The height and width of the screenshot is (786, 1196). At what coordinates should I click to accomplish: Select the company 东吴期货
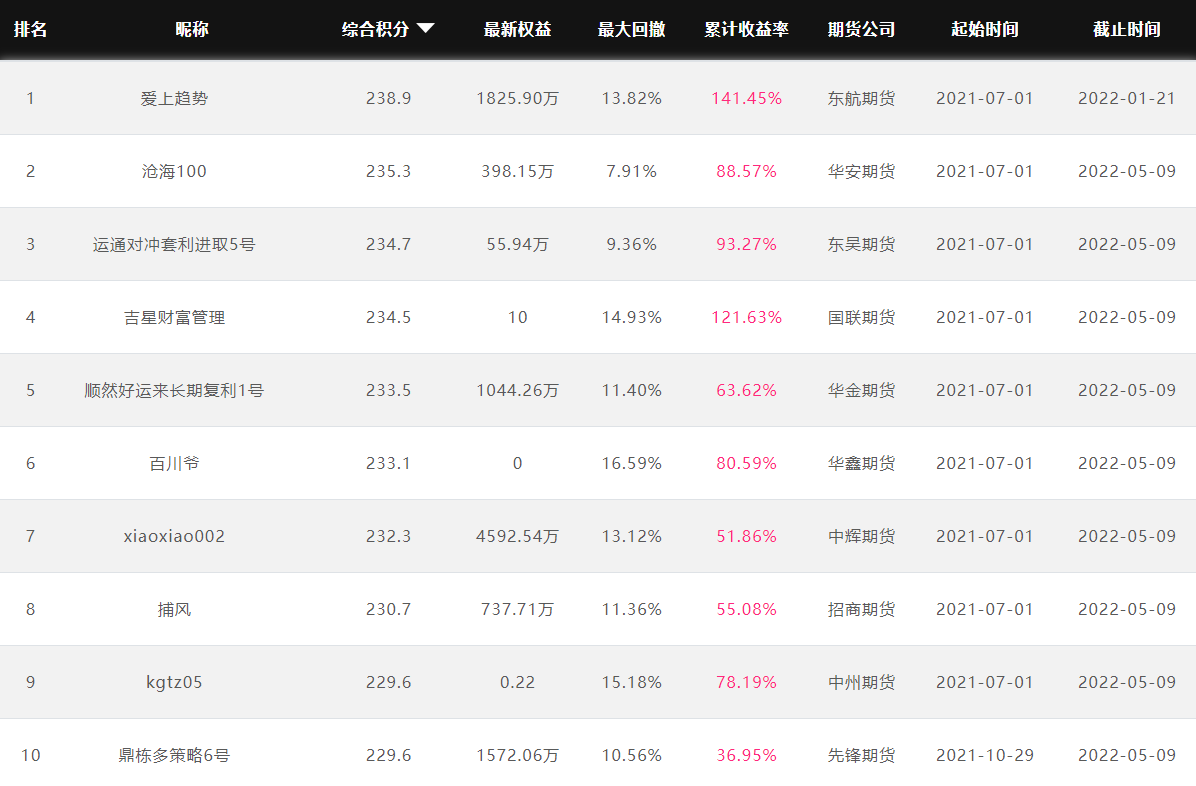861,244
